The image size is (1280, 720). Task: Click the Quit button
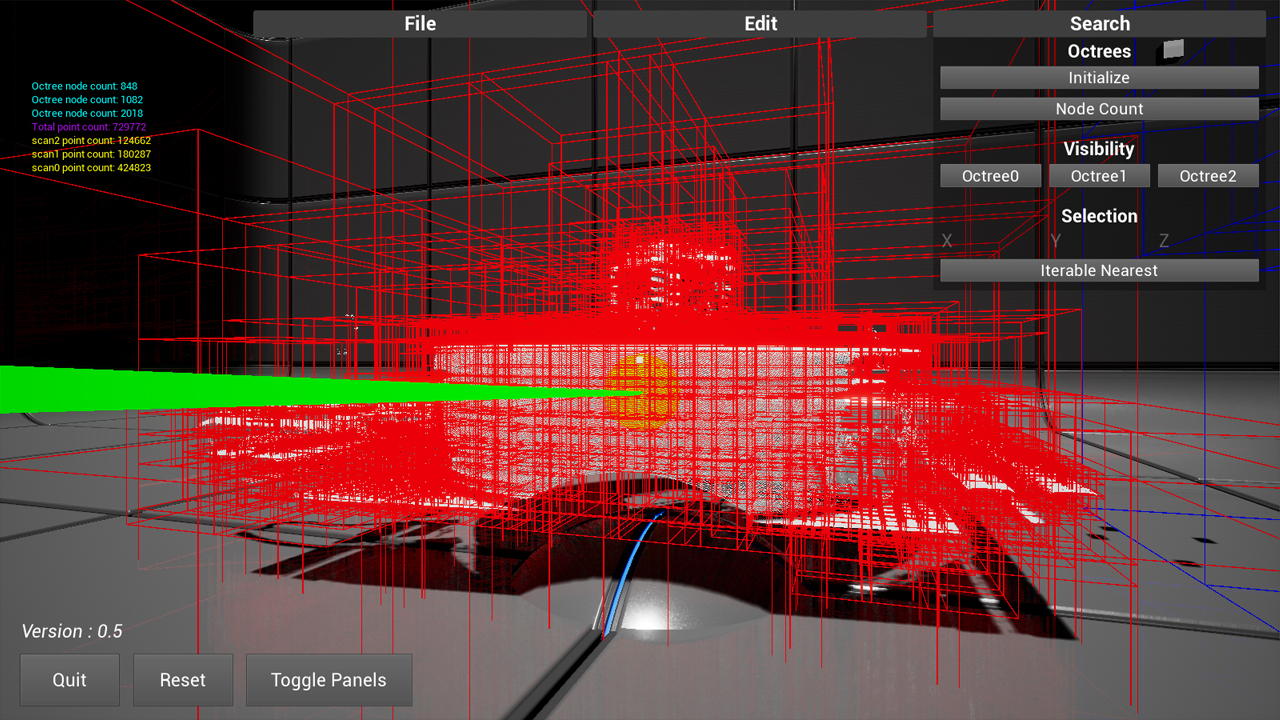(x=70, y=680)
